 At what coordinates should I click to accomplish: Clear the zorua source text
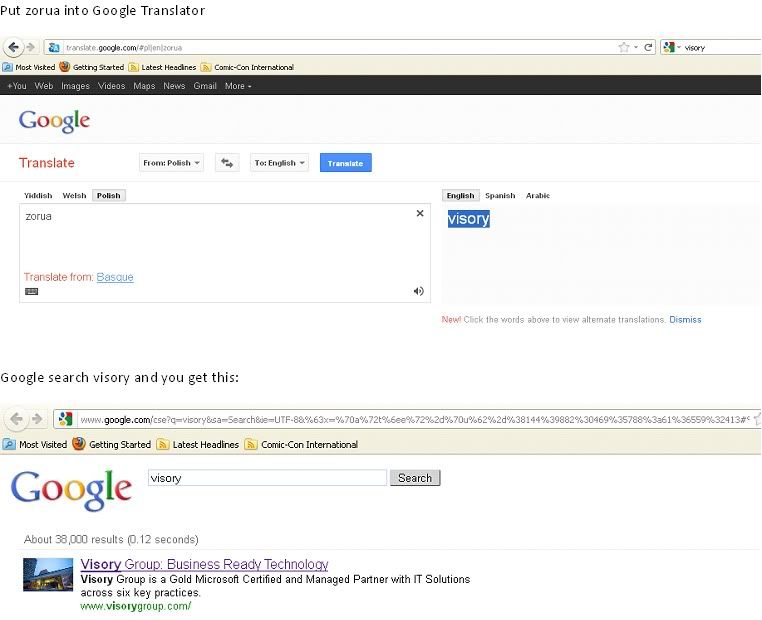coord(420,213)
